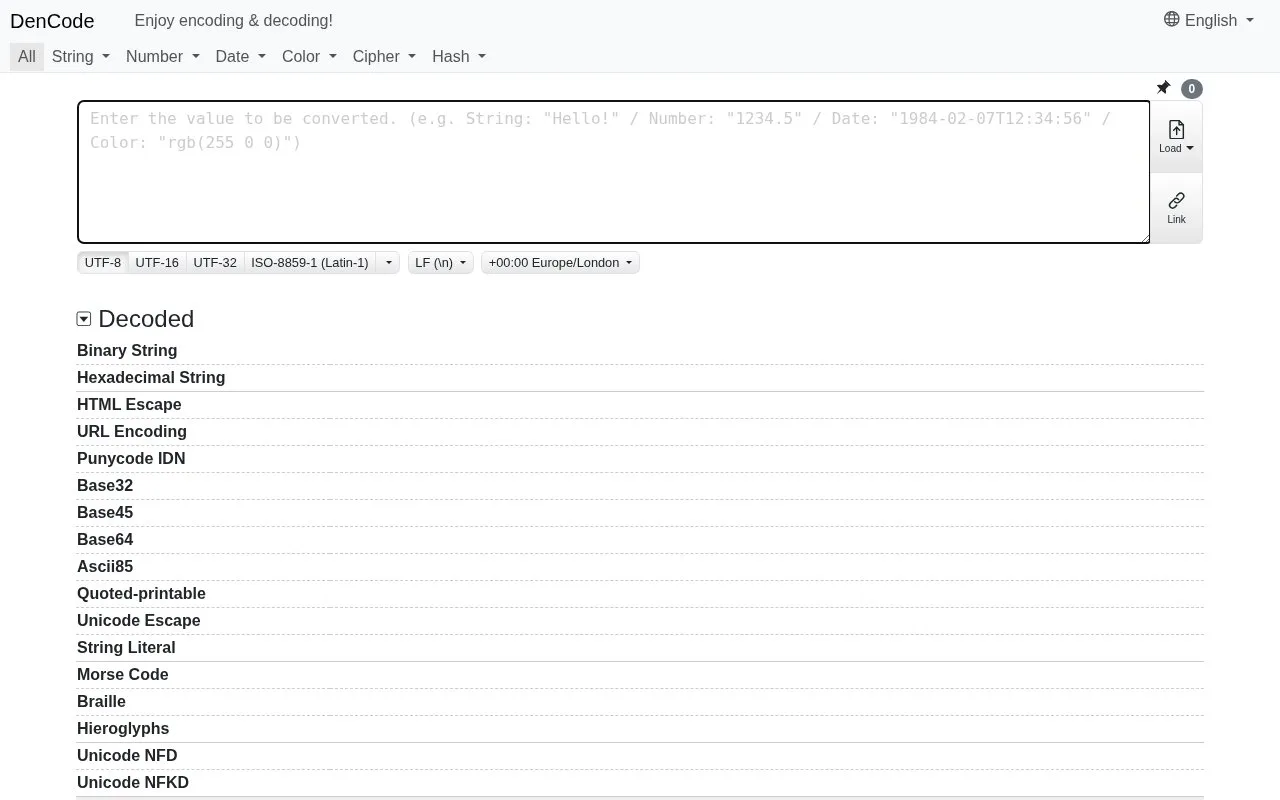Click the Base45 row
The width and height of the screenshot is (1280, 800).
tap(640, 513)
